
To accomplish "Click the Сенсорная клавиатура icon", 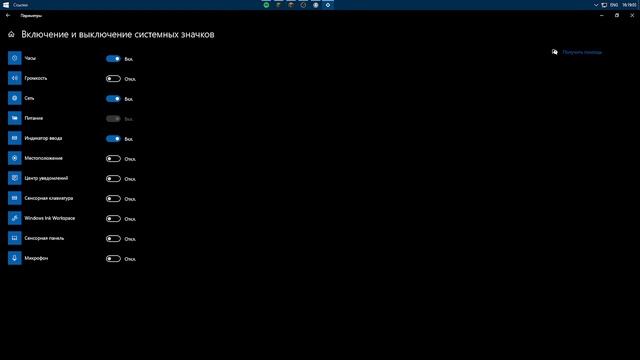I will [x=15, y=198].
